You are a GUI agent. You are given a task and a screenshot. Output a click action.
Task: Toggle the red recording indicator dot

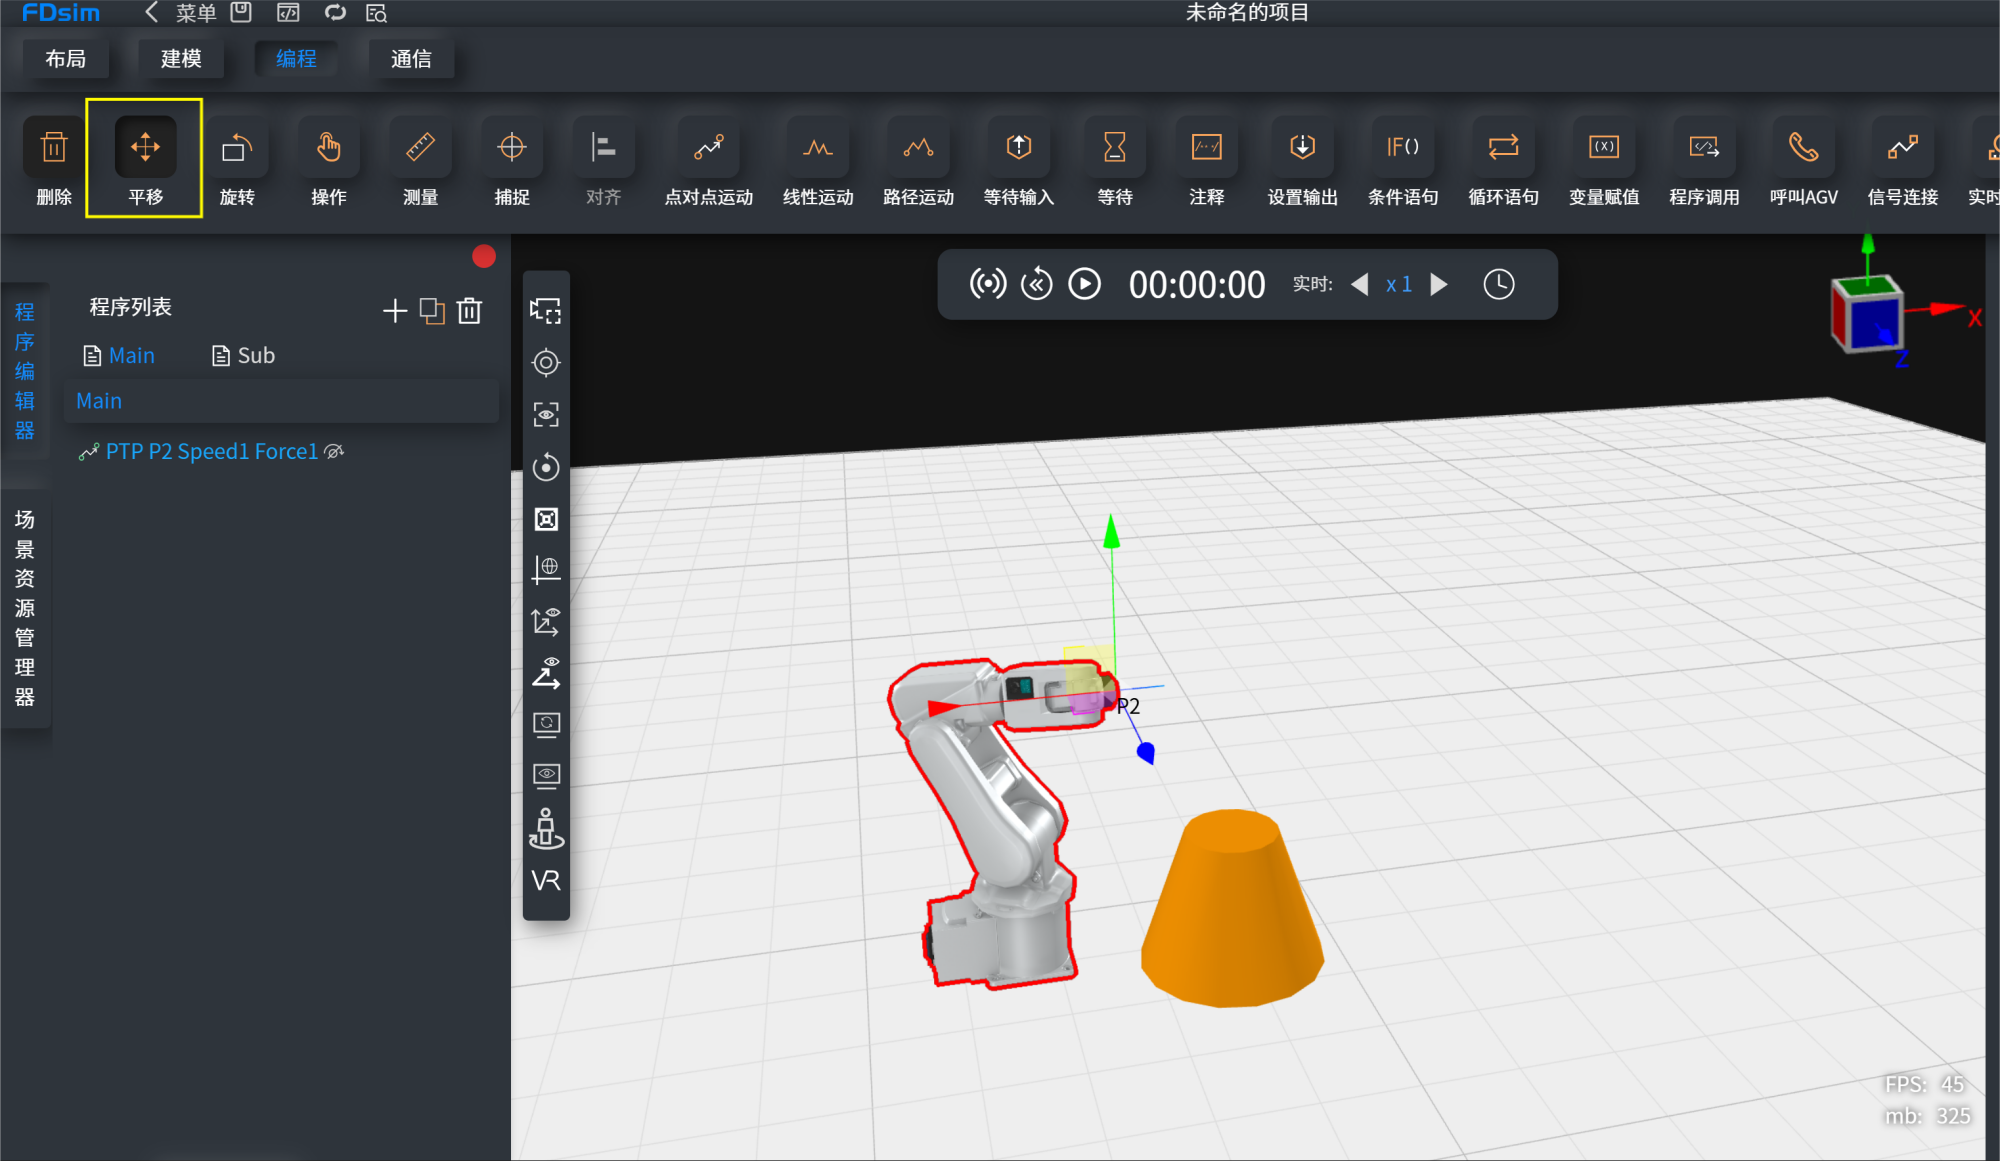point(484,257)
